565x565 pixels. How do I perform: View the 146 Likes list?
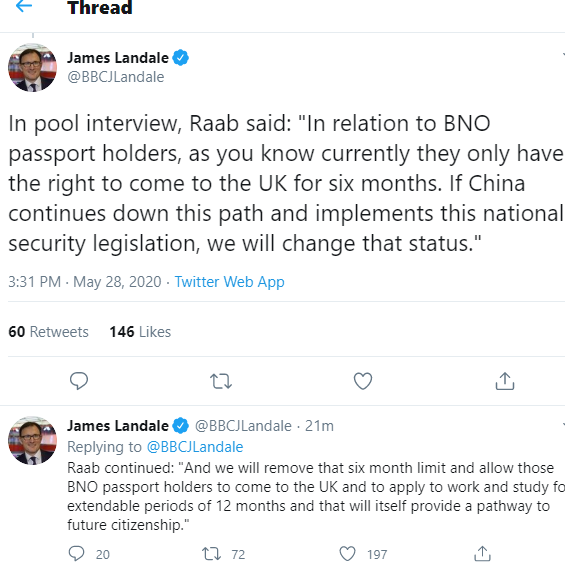point(140,332)
